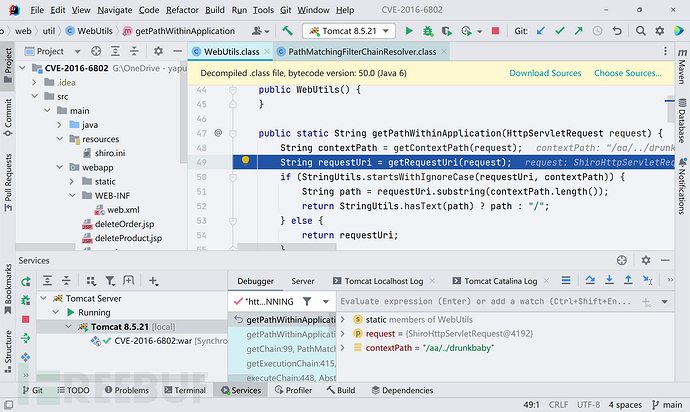Open the Refactor menu
This screenshot has height=412, width=690.
pyautogui.click(x=182, y=10)
